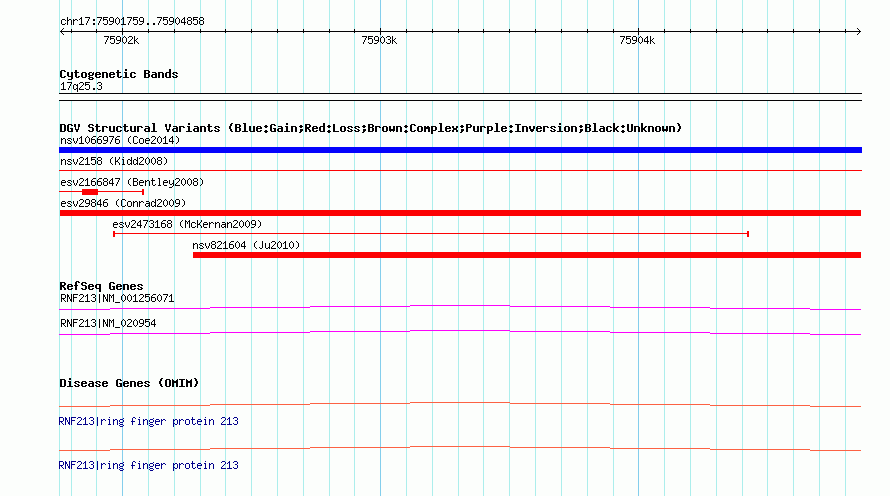Click the 75903k ruler tick label
Image resolution: width=890 pixels, height=496 pixels.
coord(379,40)
